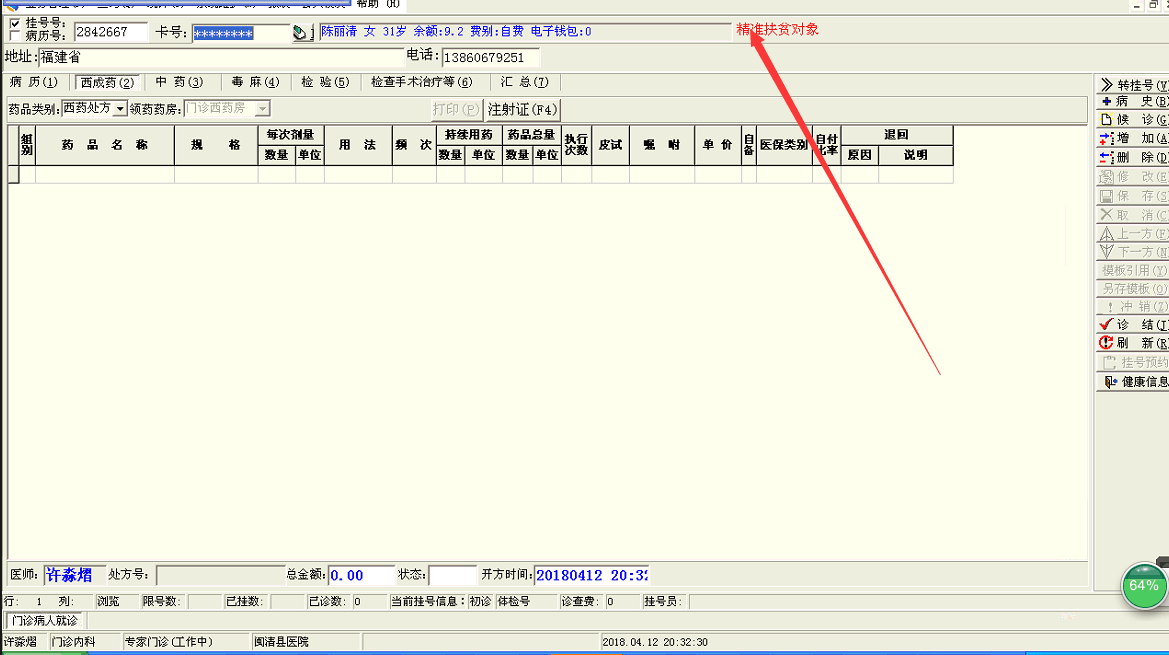Viewport: 1169px width, 655px height.
Task: Click the 单价 column header
Action: [718, 145]
